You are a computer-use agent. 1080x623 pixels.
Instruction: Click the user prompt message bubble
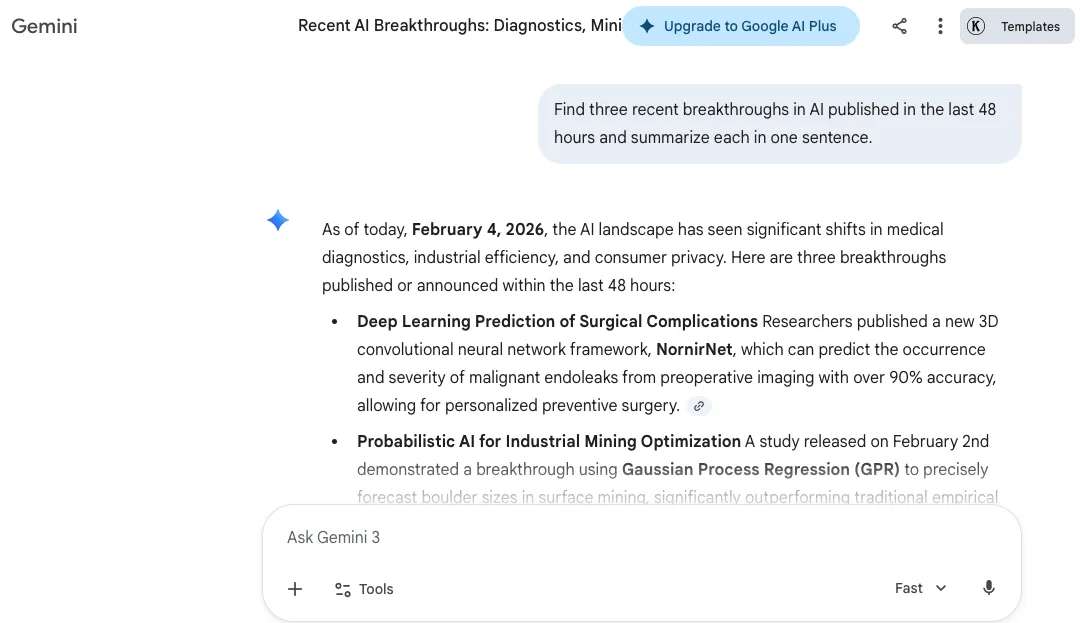coord(780,124)
